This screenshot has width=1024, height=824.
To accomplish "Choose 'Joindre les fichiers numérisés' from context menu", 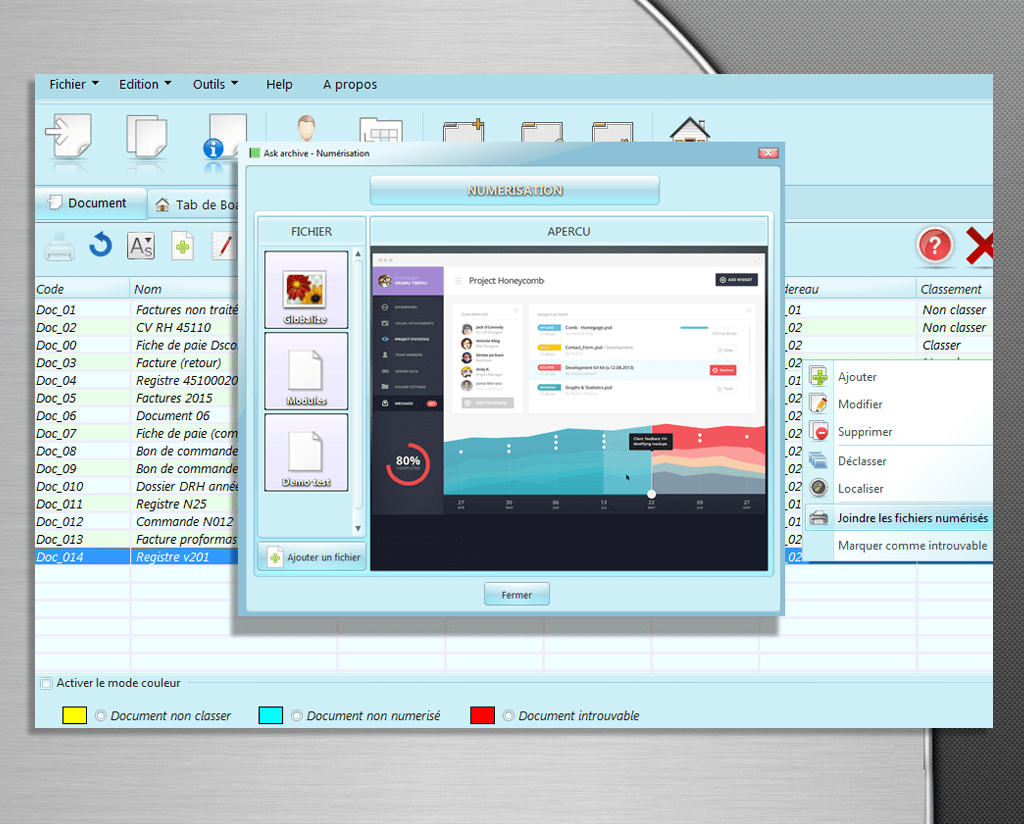I will [911, 518].
